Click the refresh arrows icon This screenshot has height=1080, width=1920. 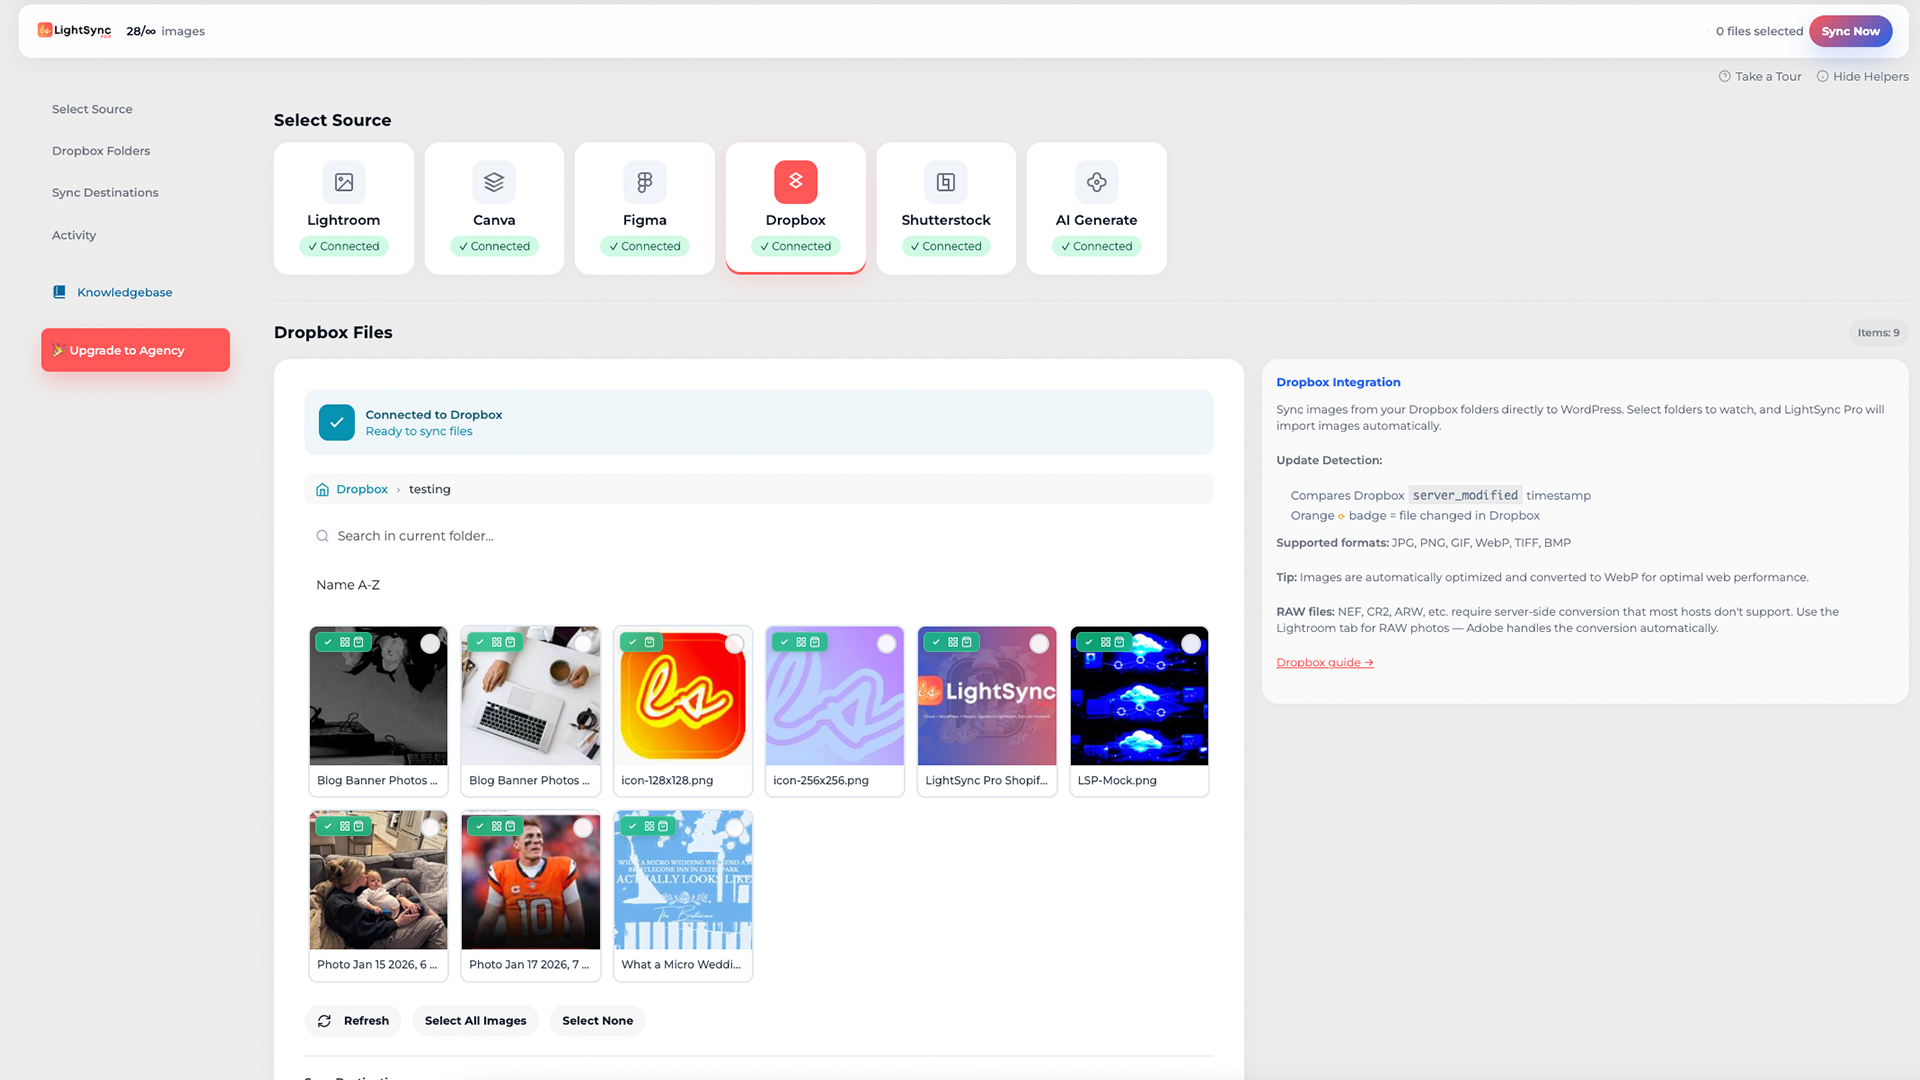click(324, 1021)
